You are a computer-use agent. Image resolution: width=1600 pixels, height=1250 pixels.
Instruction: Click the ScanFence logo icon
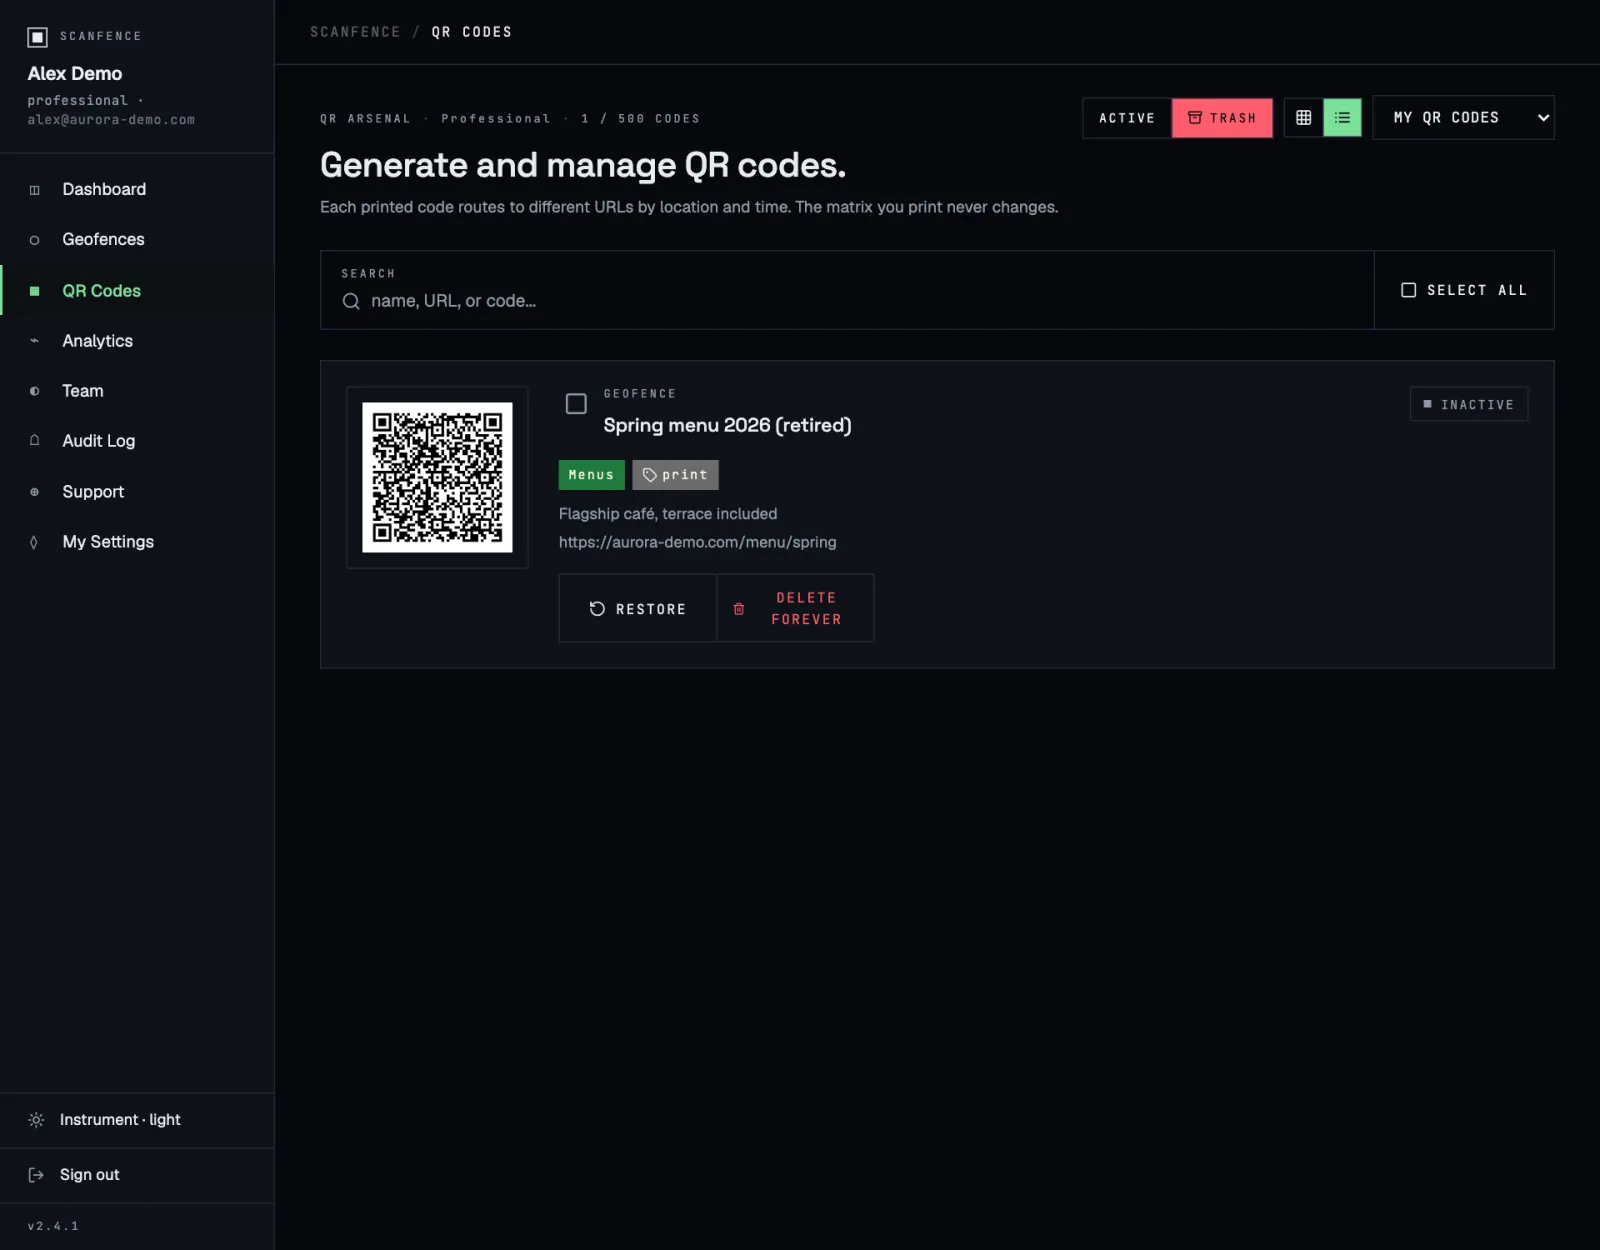37,37
